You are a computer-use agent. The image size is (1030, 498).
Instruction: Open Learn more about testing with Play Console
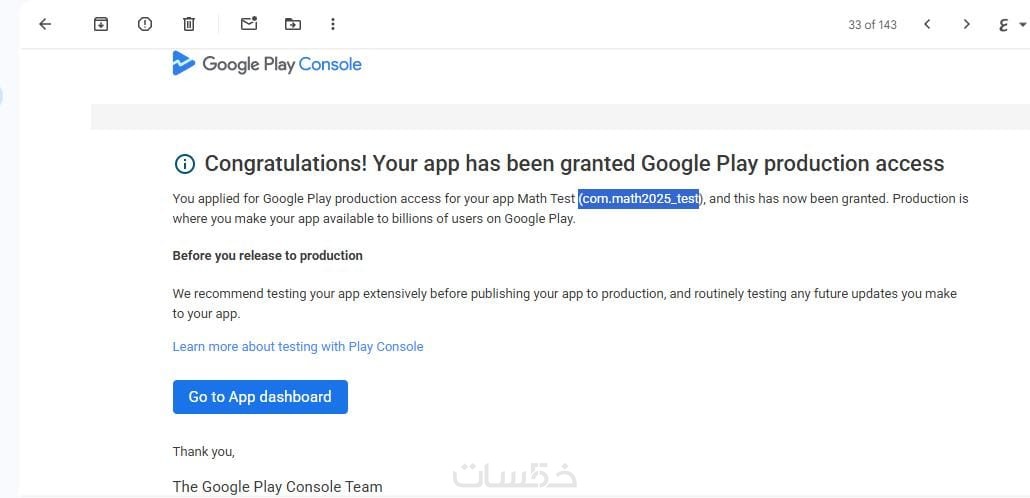point(298,347)
